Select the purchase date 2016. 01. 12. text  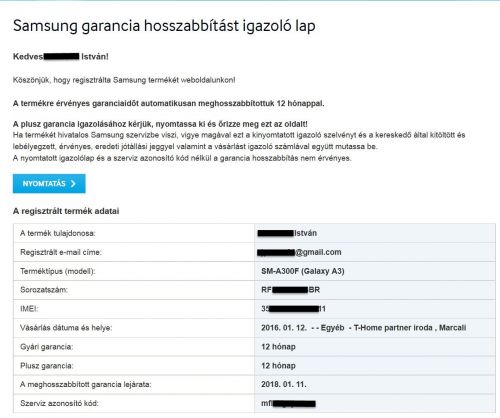(284, 328)
